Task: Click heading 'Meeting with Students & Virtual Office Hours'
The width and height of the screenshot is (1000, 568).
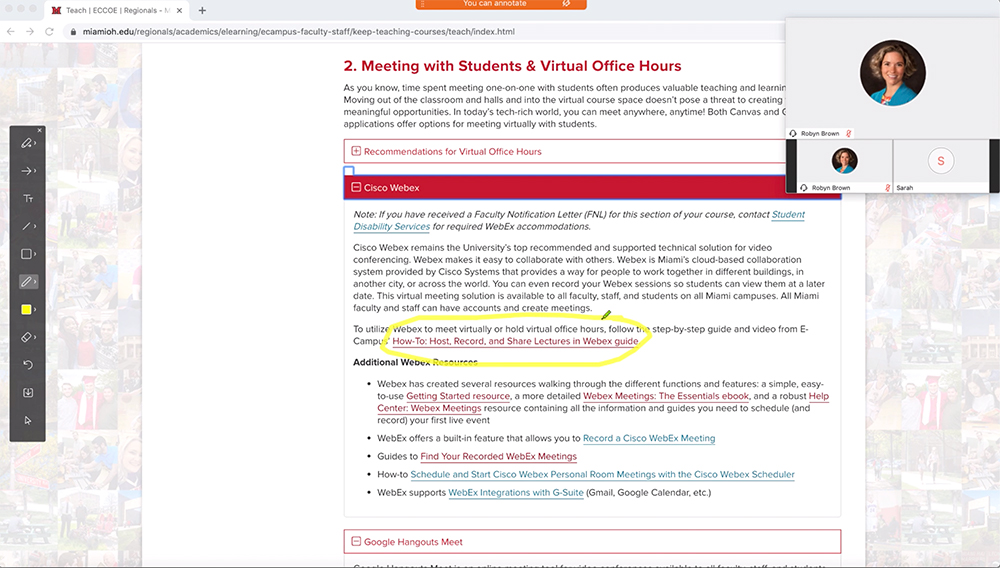Action: tap(512, 66)
